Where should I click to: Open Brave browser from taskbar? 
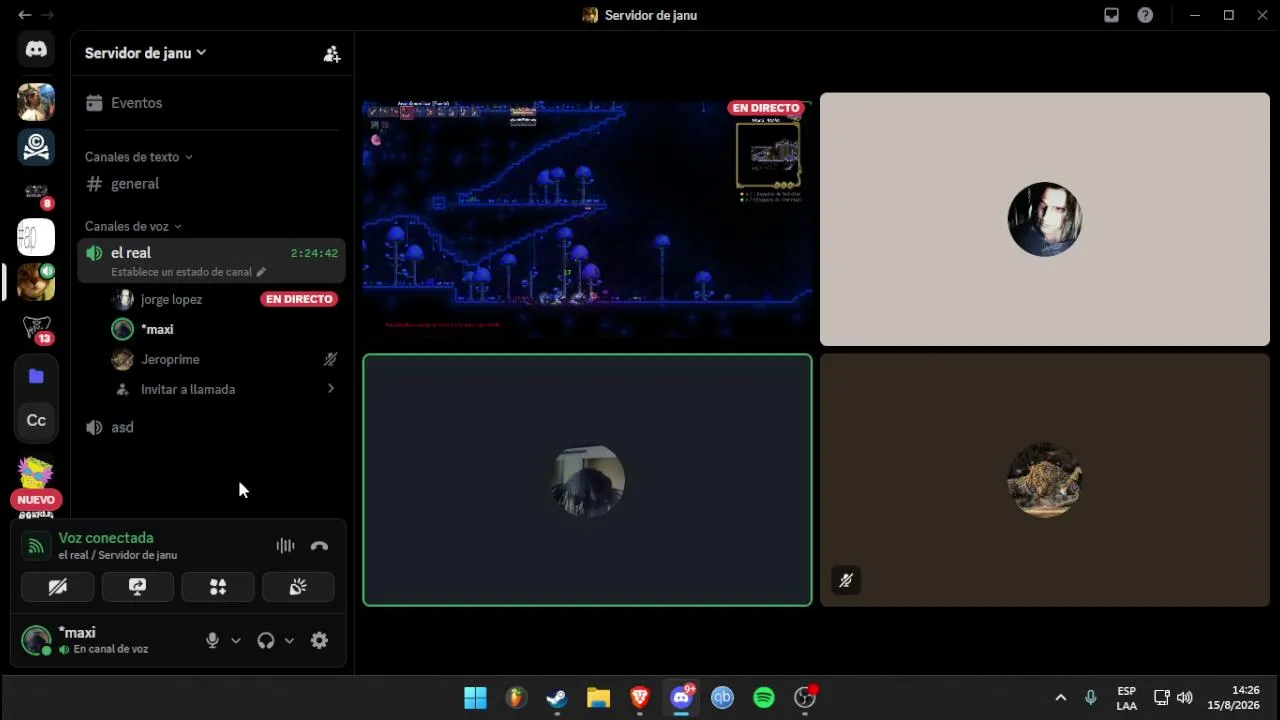tap(640, 698)
